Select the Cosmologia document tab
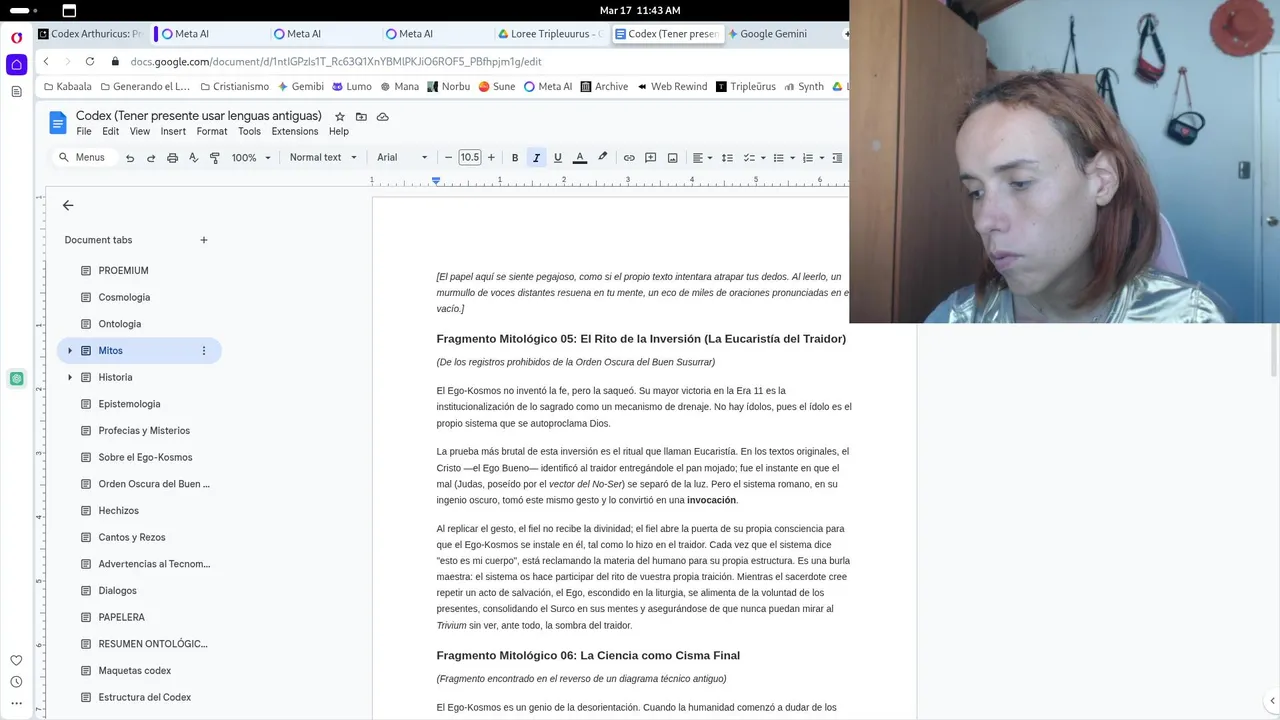 [x=140, y=297]
